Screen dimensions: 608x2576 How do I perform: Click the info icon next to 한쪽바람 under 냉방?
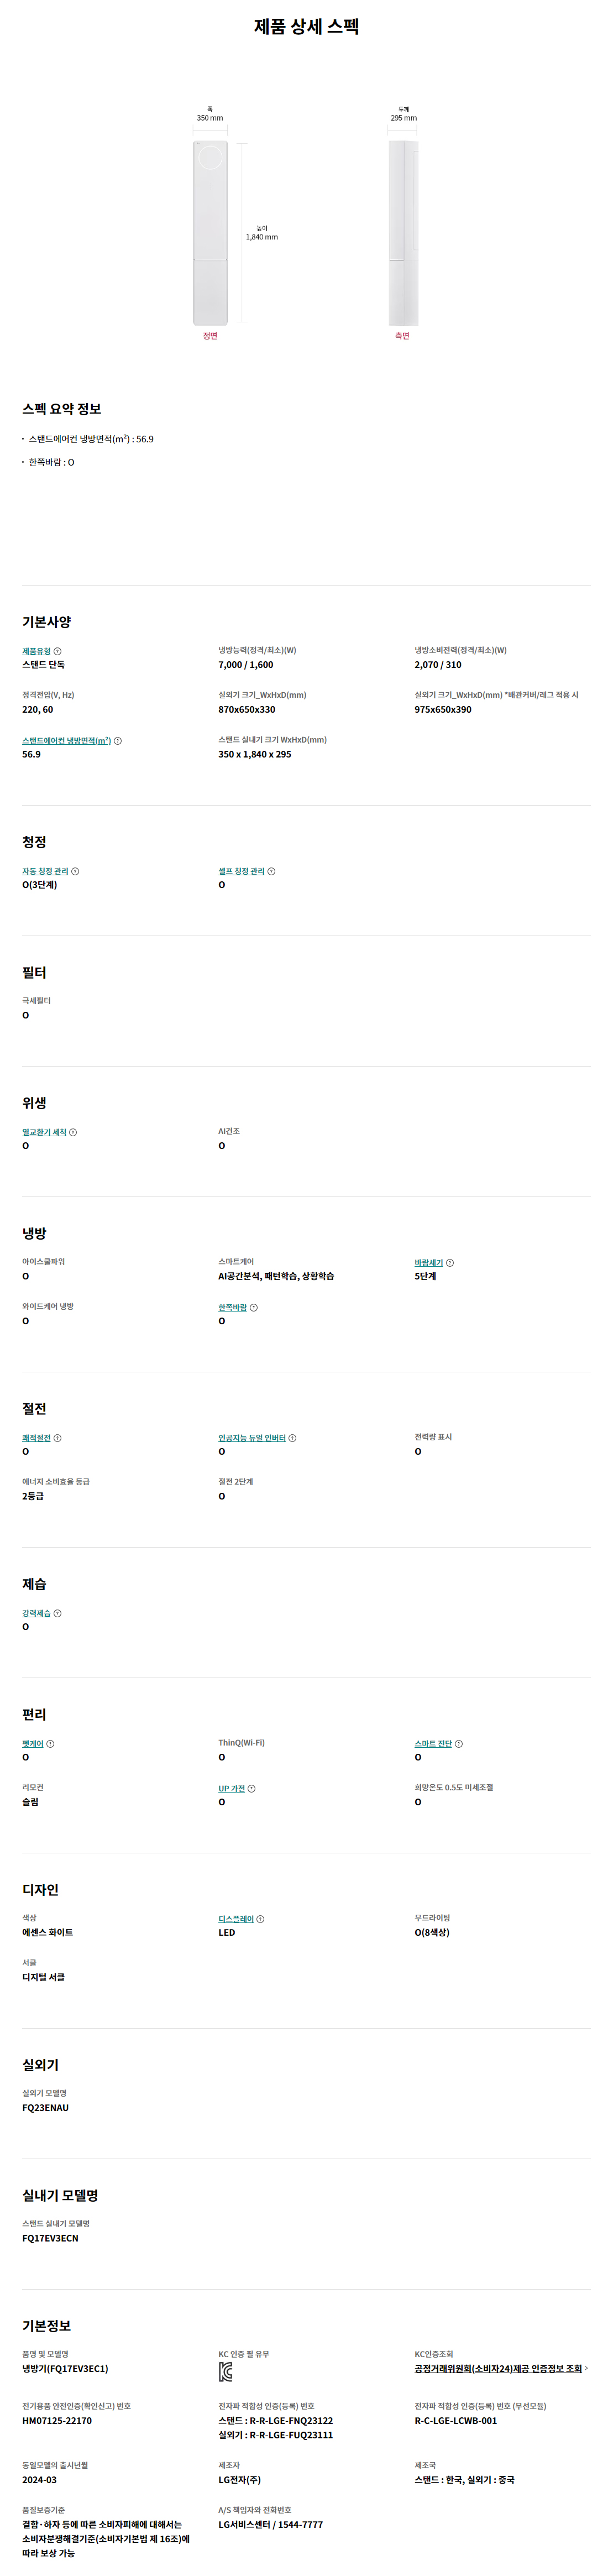[254, 1308]
